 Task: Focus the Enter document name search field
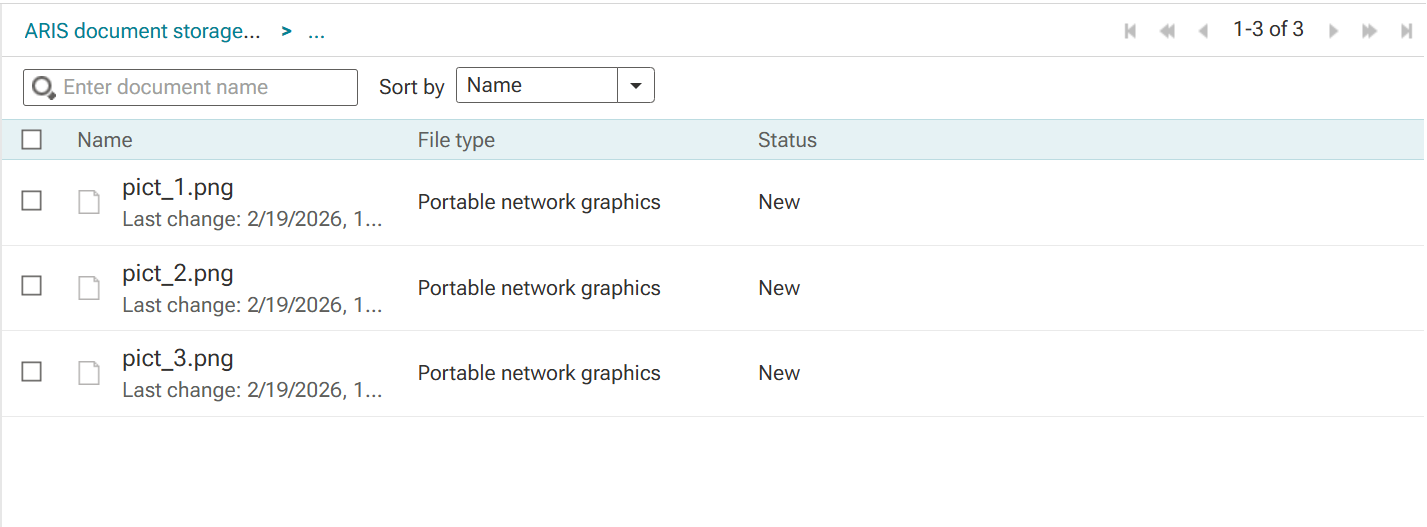(205, 88)
